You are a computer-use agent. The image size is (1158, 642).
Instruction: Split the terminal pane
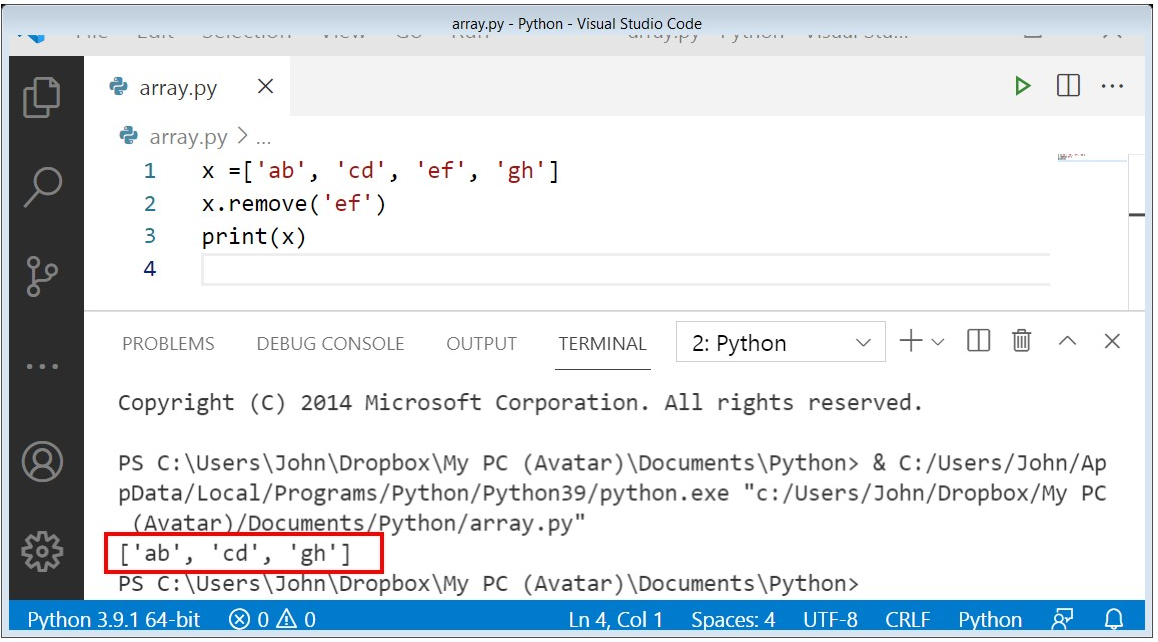tap(977, 341)
